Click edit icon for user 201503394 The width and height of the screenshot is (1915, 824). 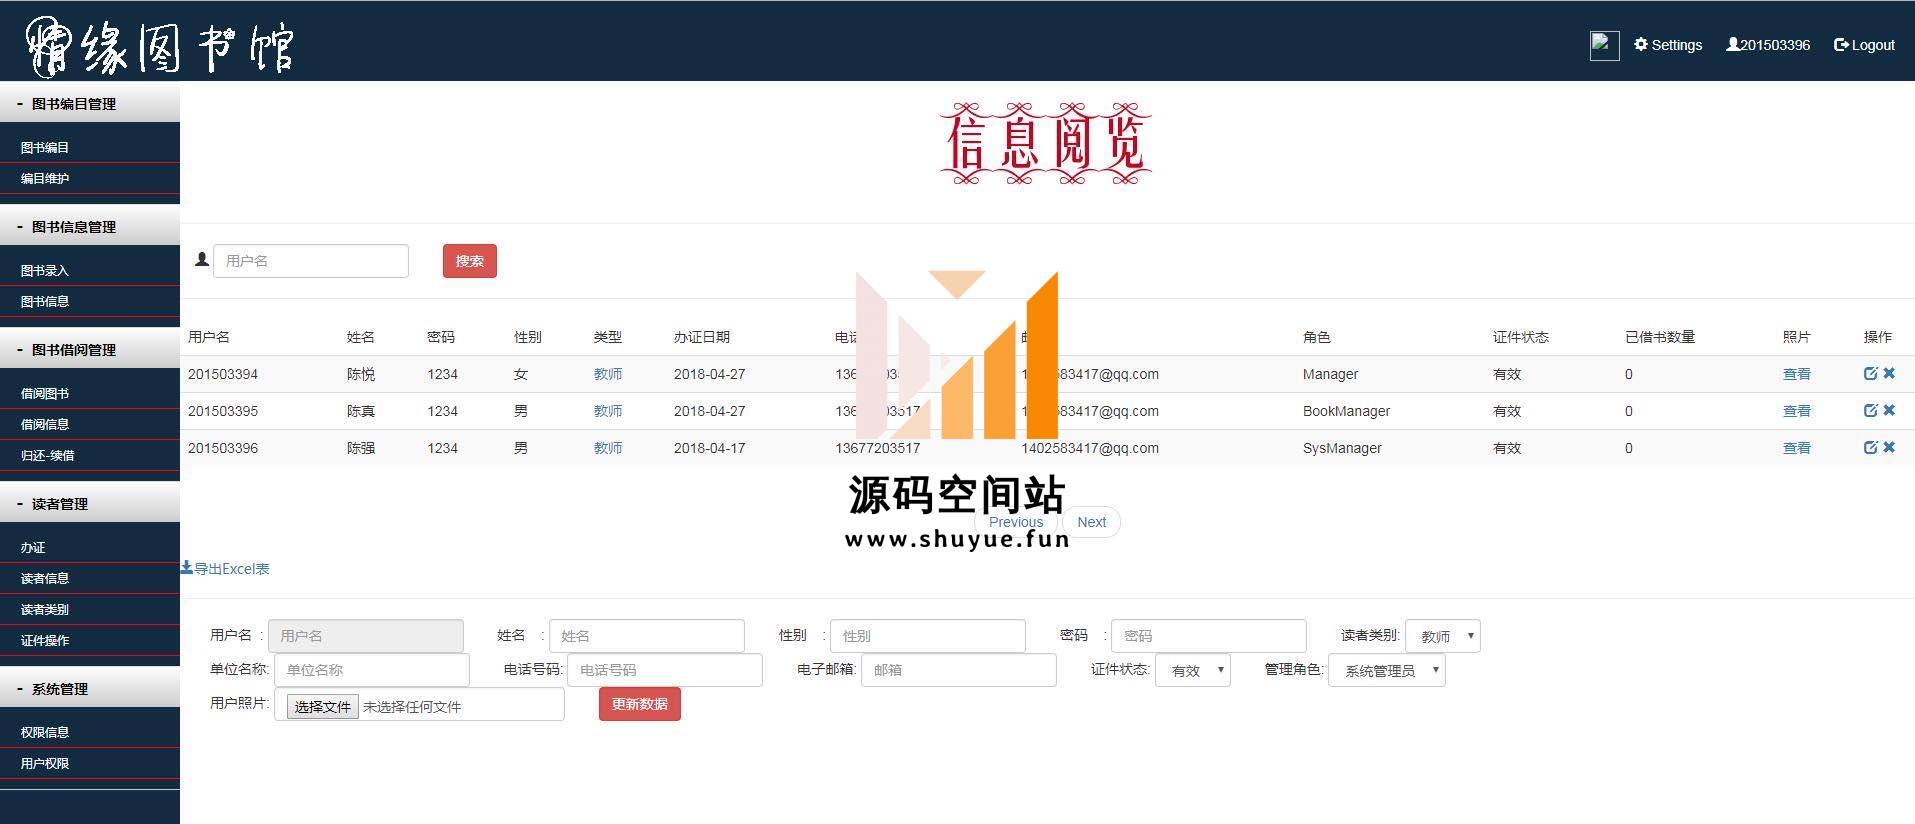tap(1870, 373)
